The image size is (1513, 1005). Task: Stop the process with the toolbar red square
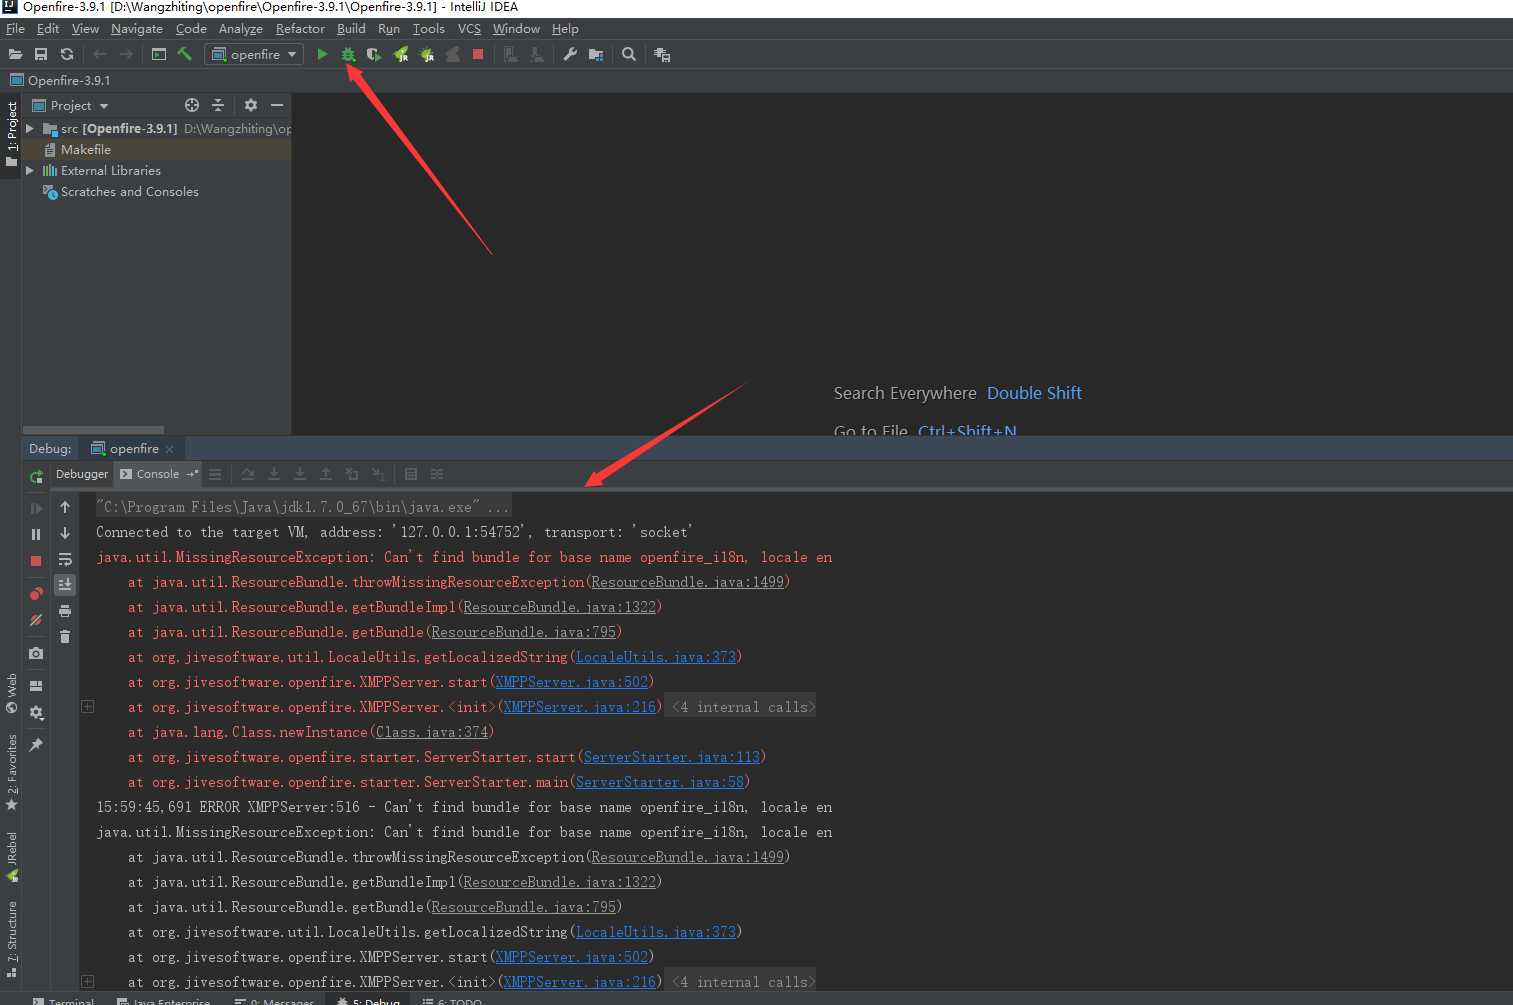tap(478, 54)
